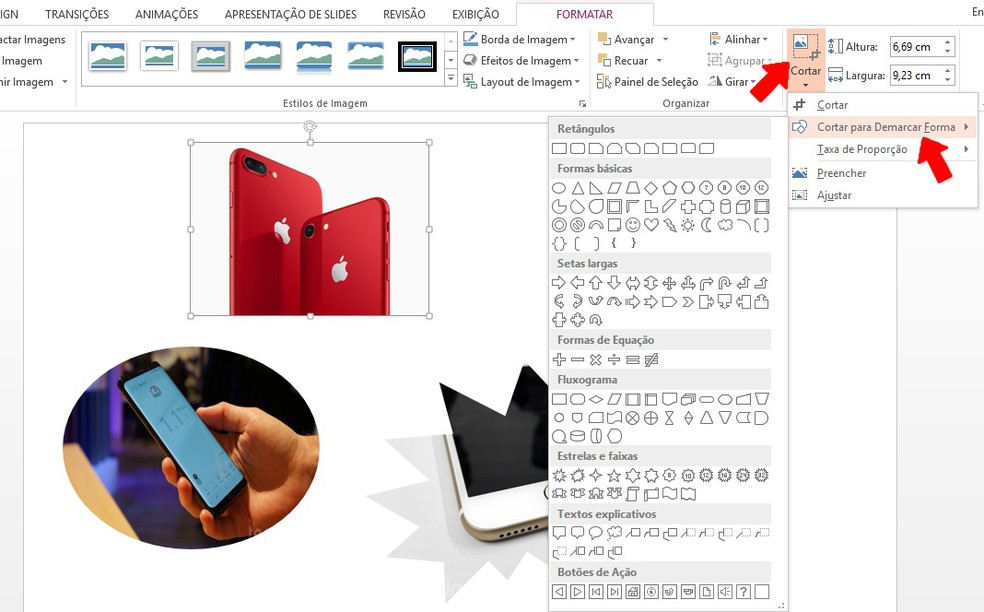Open the image styles dialog launcher

pos(582,104)
